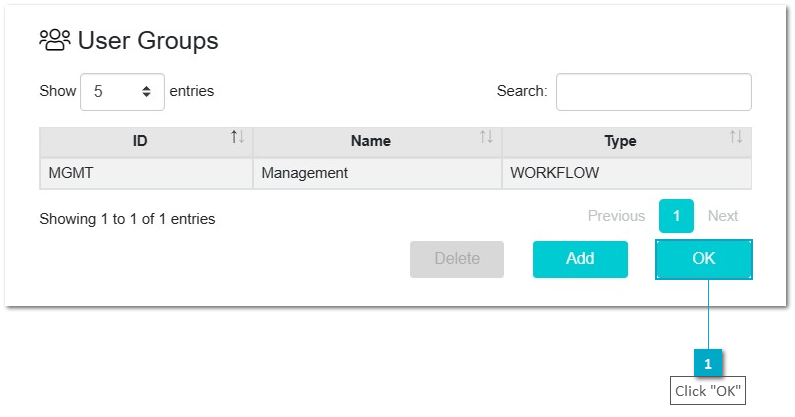The height and width of the screenshot is (417, 795).
Task: Go to the Previous page
Action: (x=616, y=216)
